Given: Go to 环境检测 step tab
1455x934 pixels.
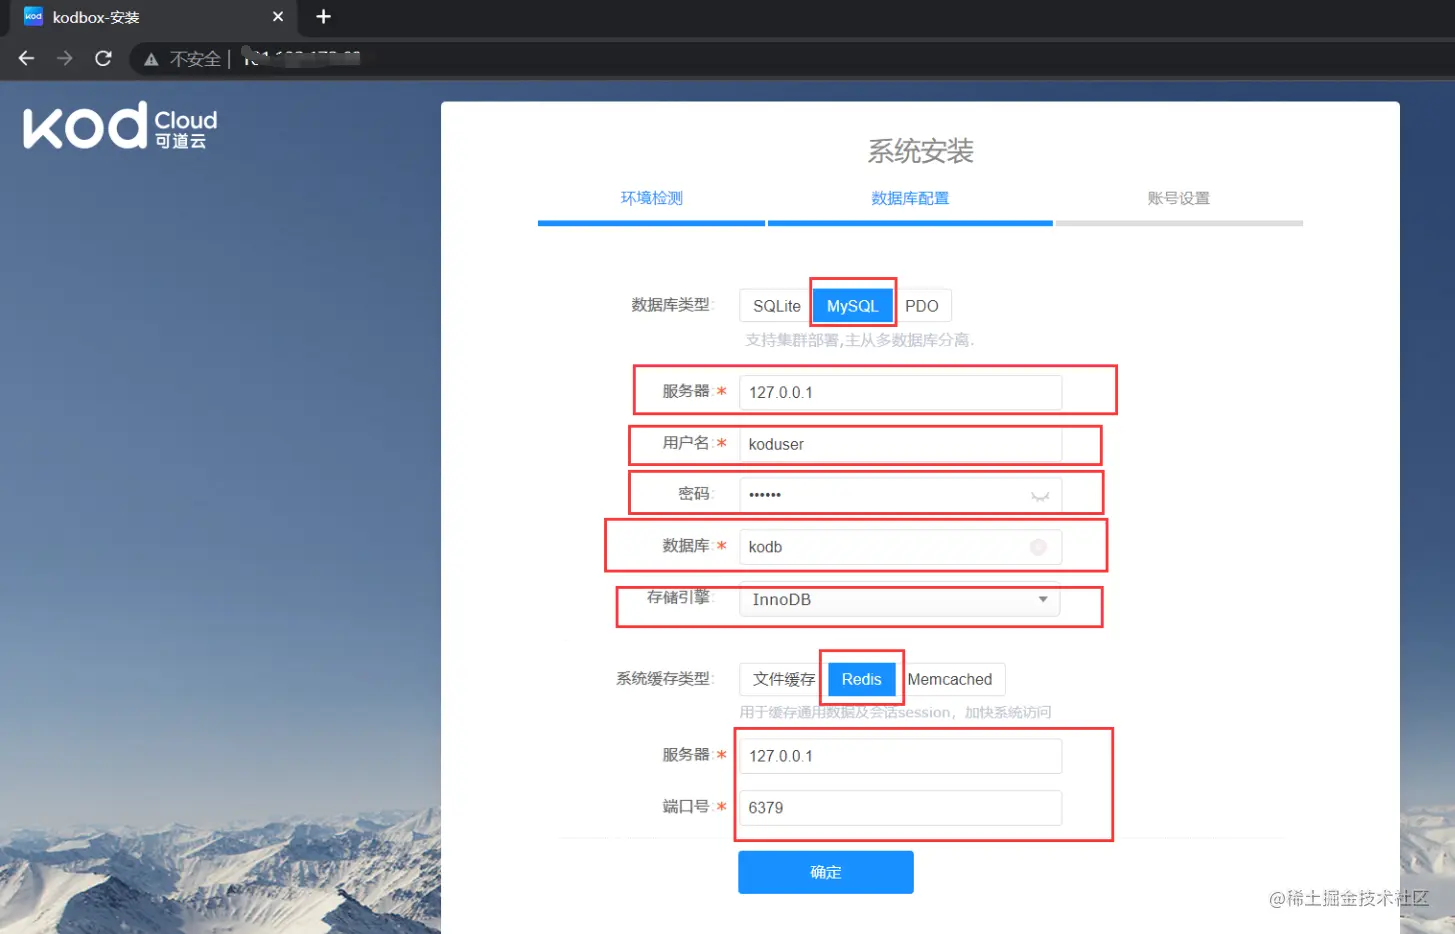Looking at the screenshot, I should [x=651, y=198].
